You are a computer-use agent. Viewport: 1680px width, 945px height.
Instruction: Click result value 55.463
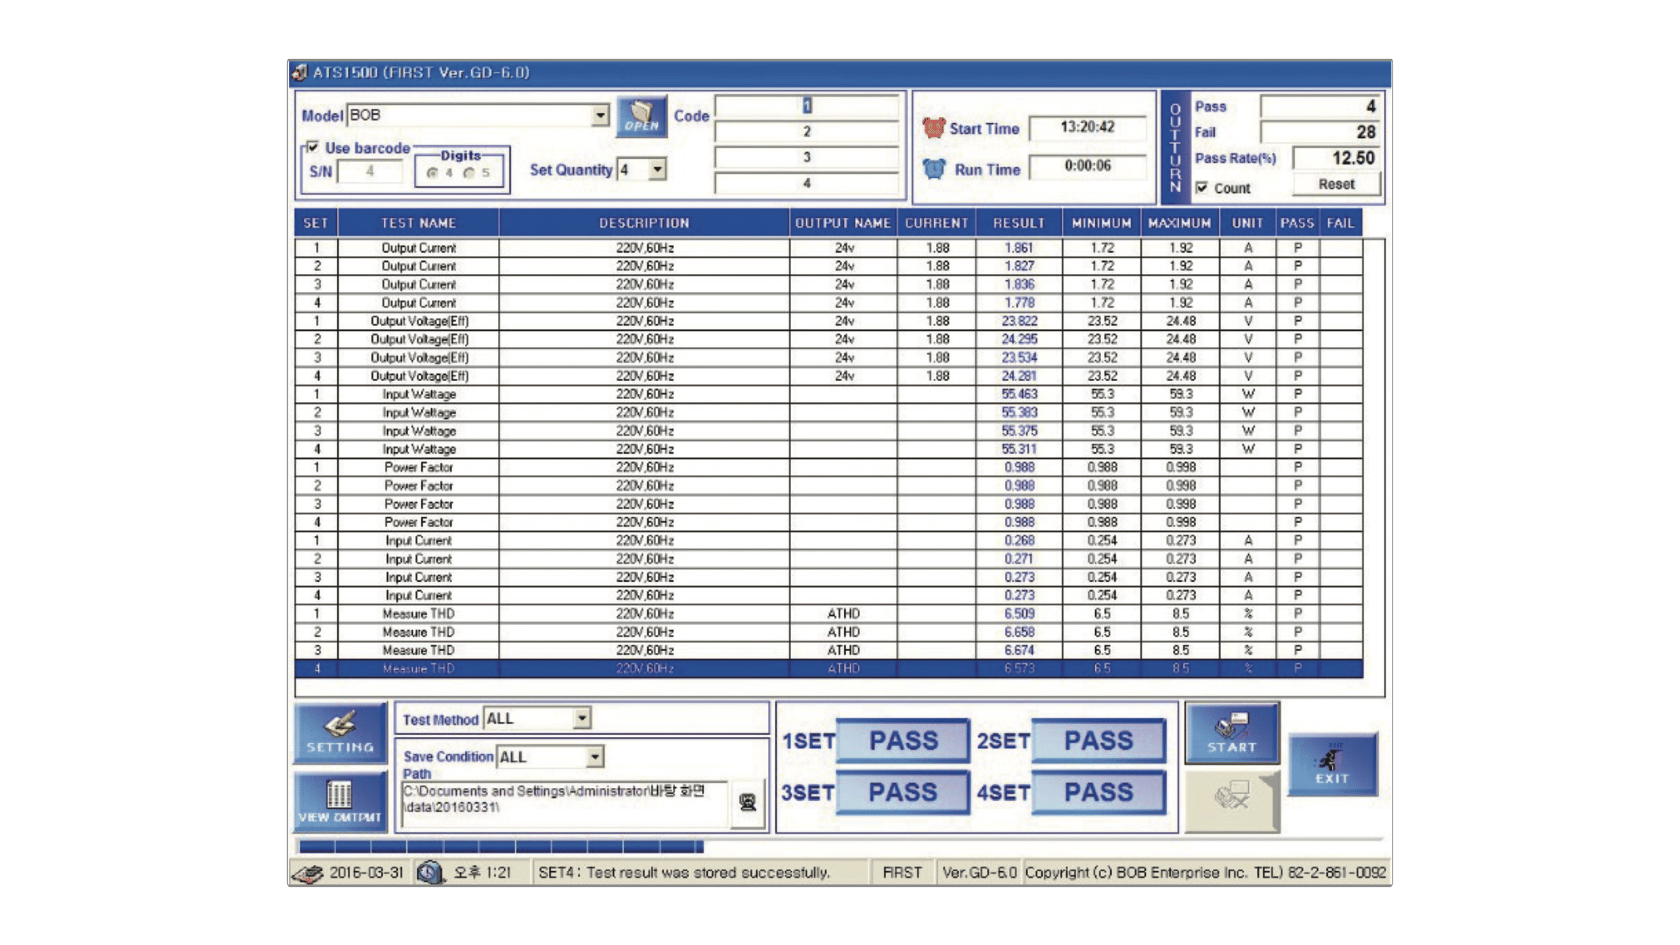coord(1019,394)
